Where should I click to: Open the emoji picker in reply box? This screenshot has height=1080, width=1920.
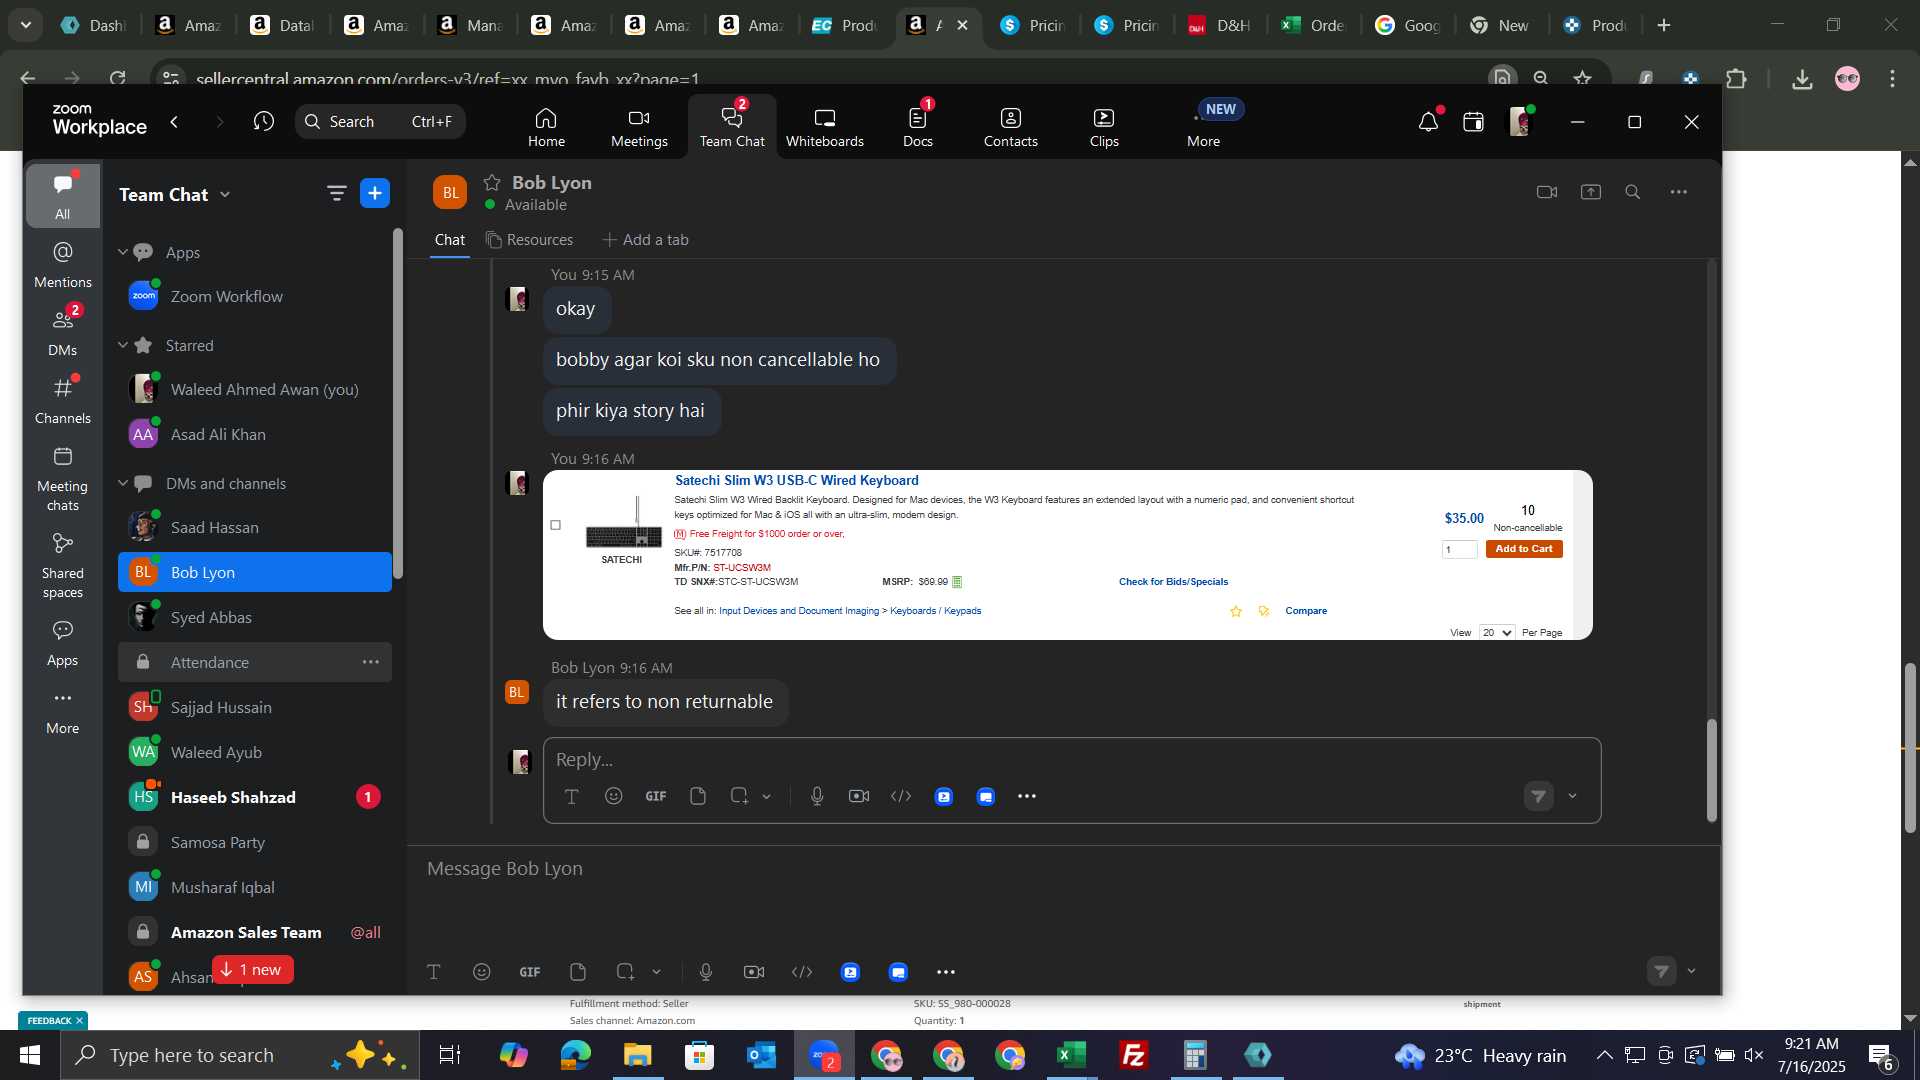tap(614, 796)
